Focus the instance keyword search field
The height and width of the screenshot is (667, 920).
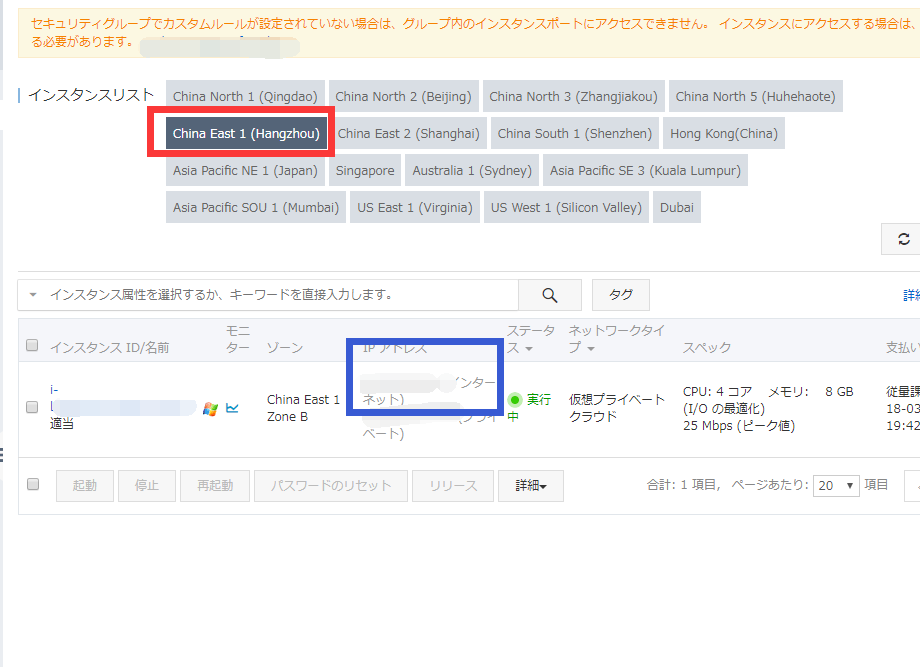(x=282, y=295)
